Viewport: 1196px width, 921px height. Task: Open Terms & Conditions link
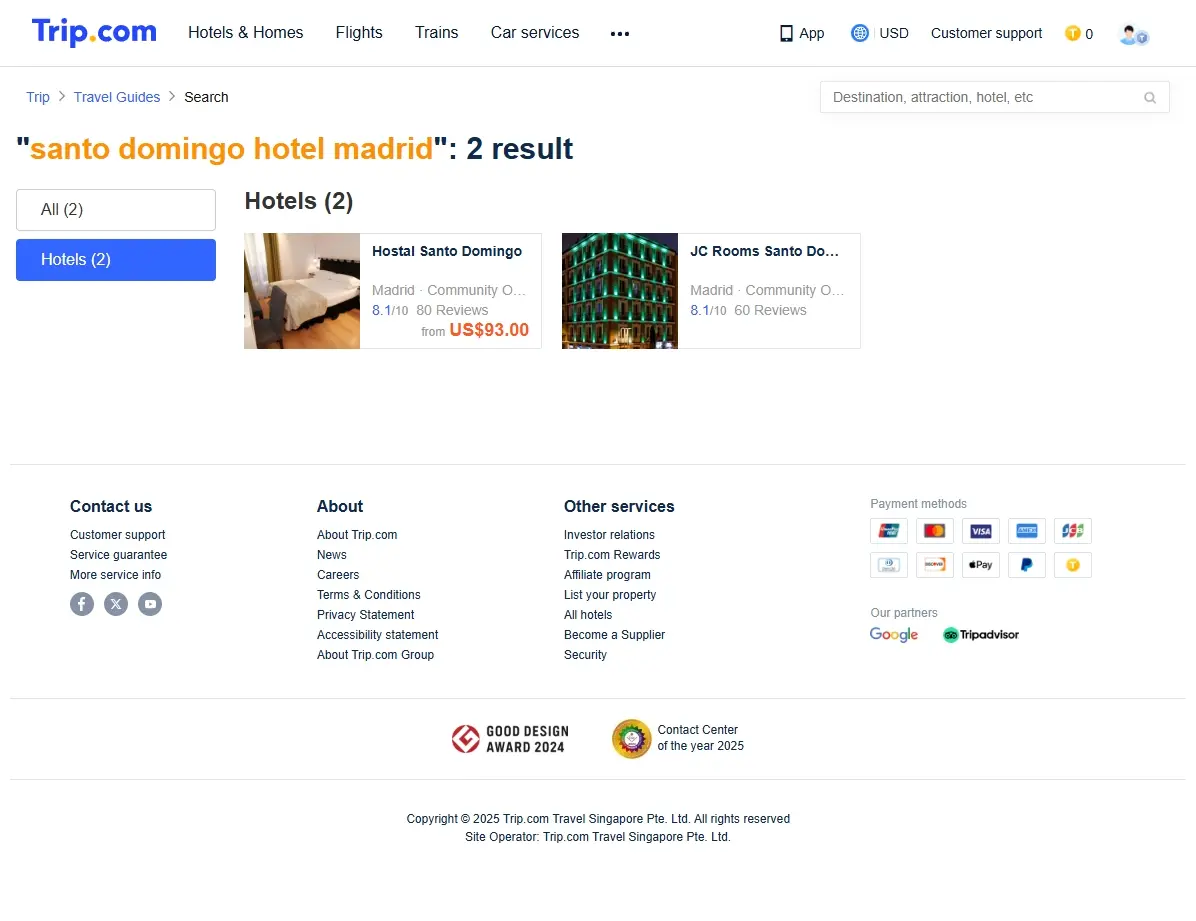[x=368, y=594]
